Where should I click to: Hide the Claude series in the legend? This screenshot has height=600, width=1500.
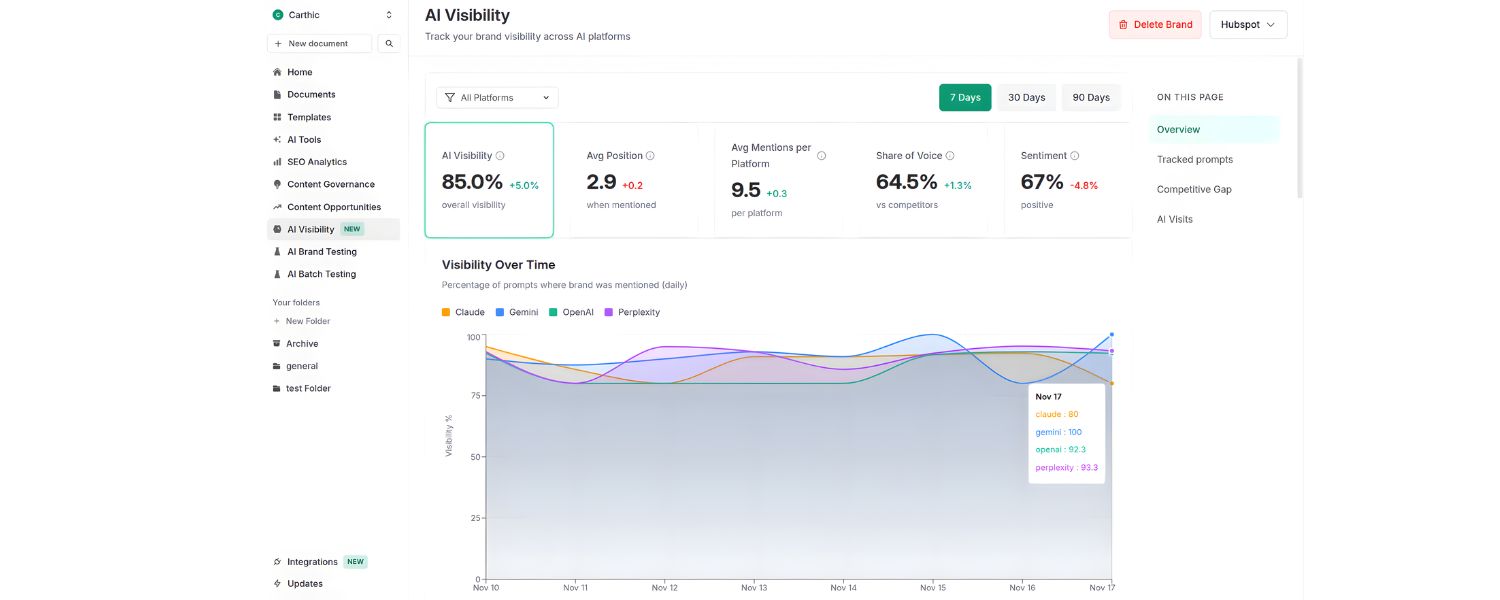click(x=463, y=312)
